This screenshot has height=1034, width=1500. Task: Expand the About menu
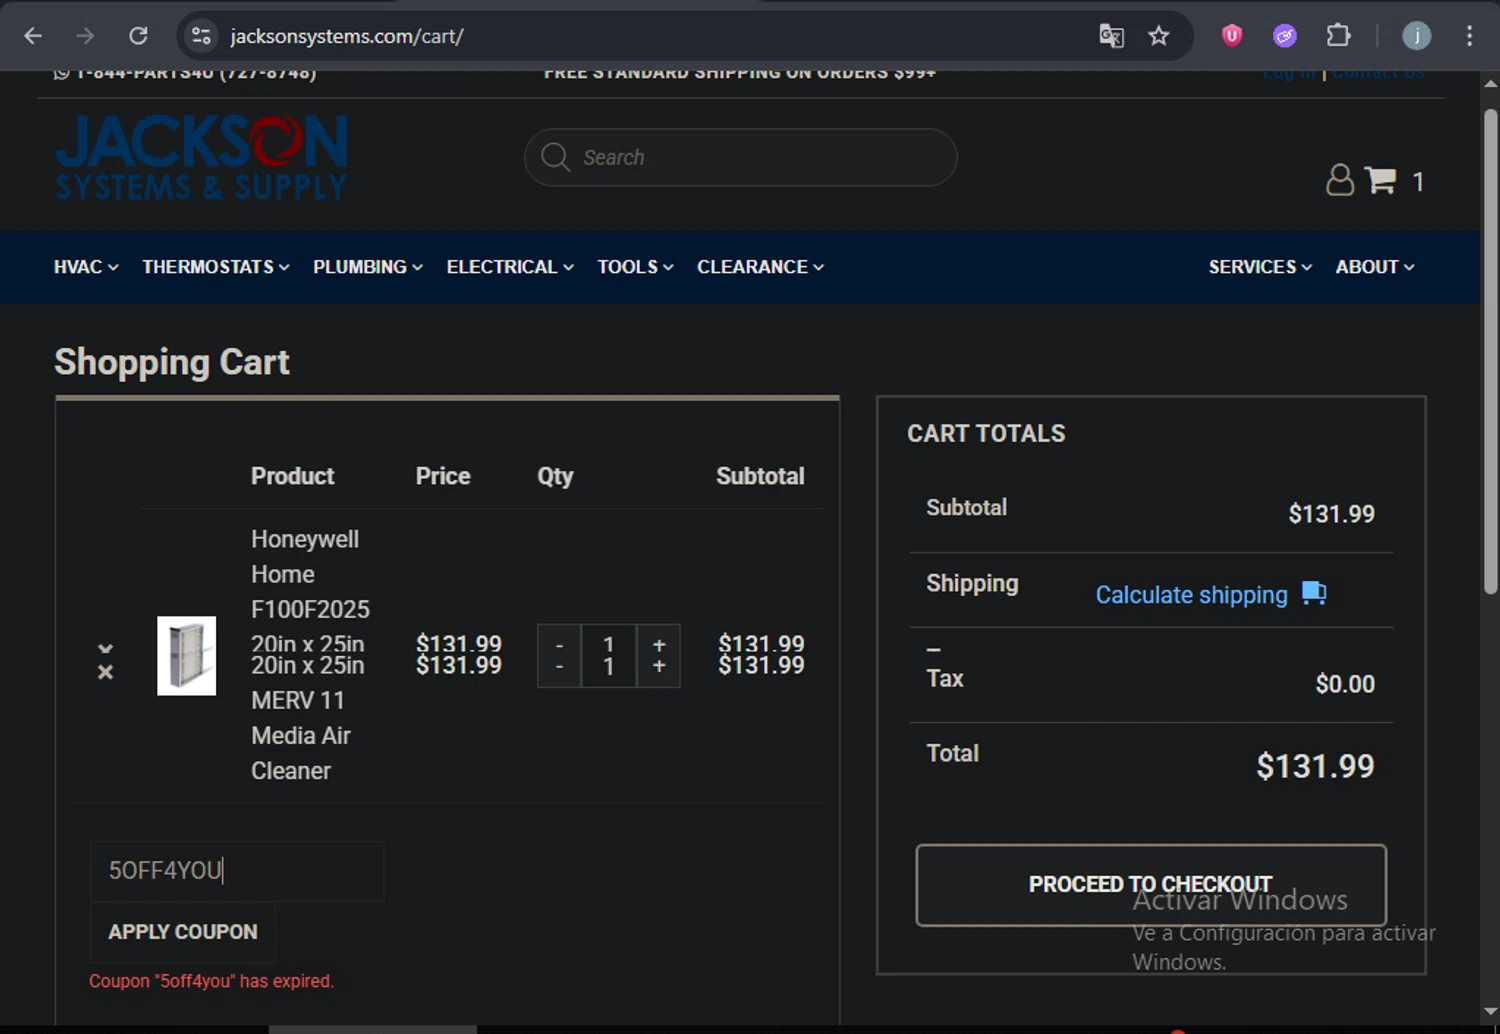coord(1375,267)
